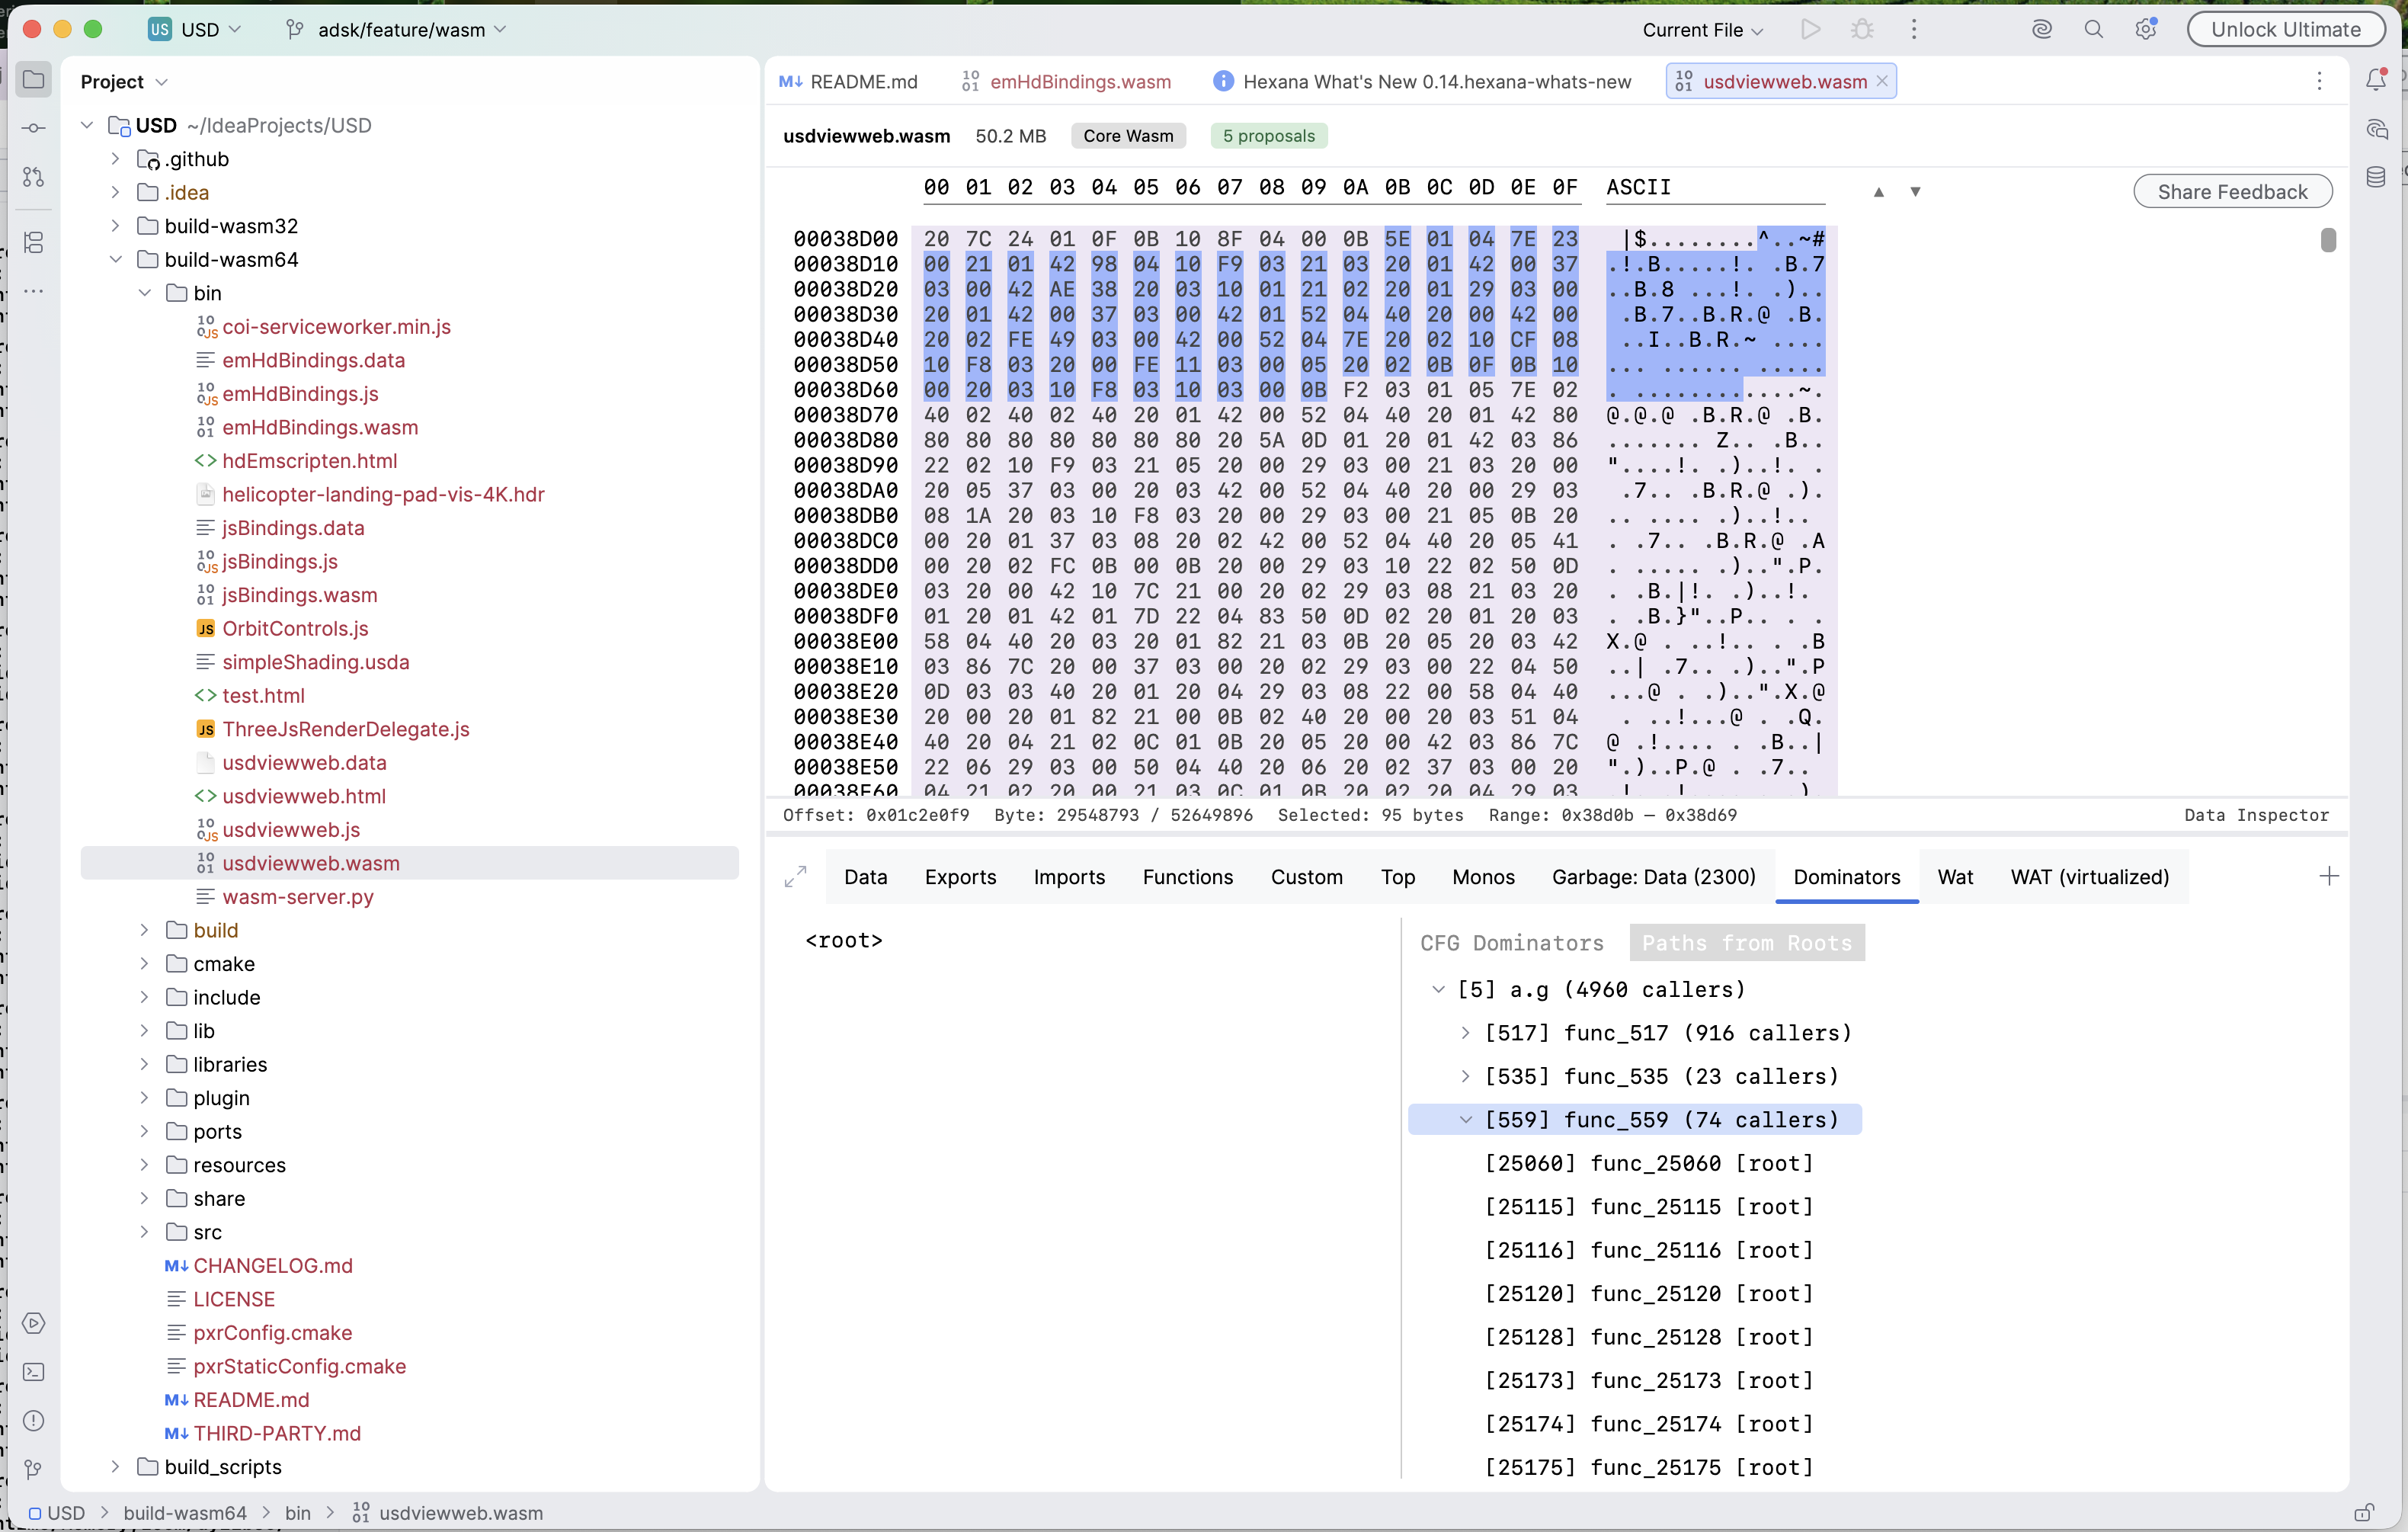
Task: Open the Terminal tool window icon
Action: click(x=34, y=1372)
